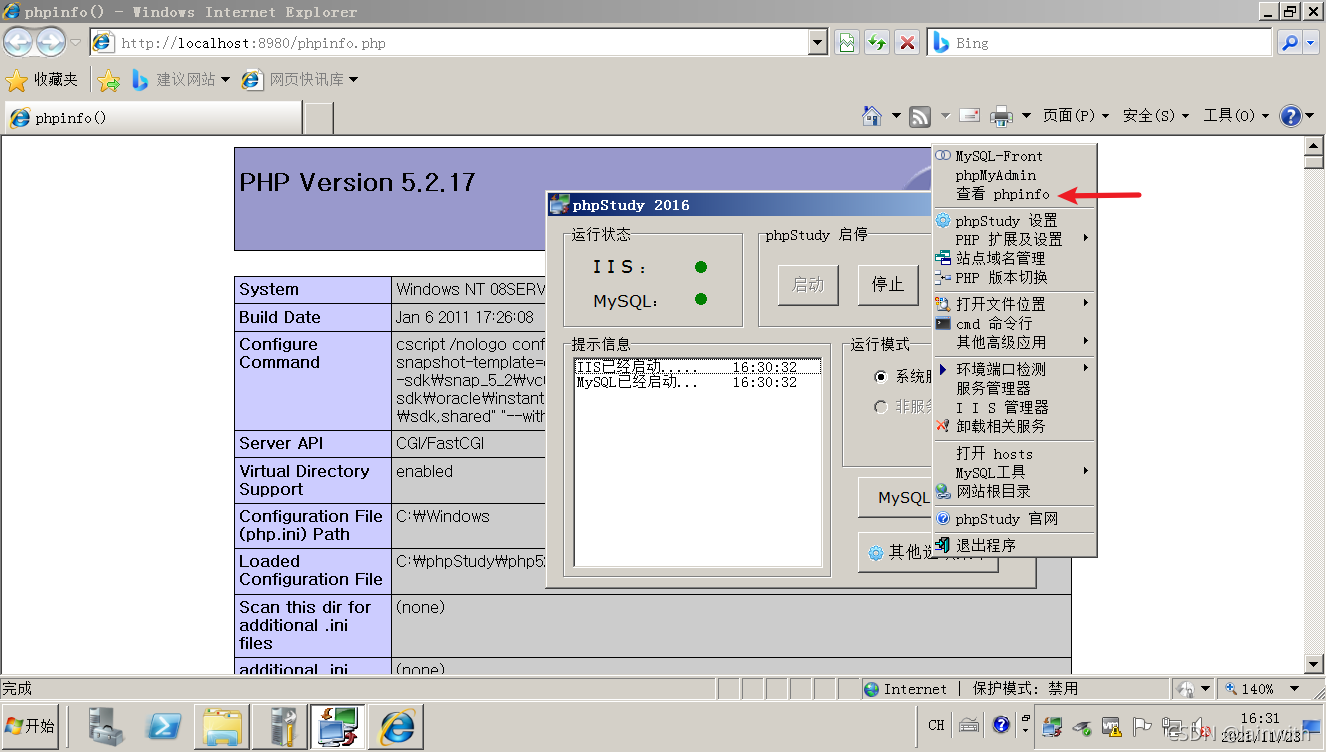Viewport: 1326px width, 752px height.
Task: Go back with the IE back arrow
Action: pos(18,42)
